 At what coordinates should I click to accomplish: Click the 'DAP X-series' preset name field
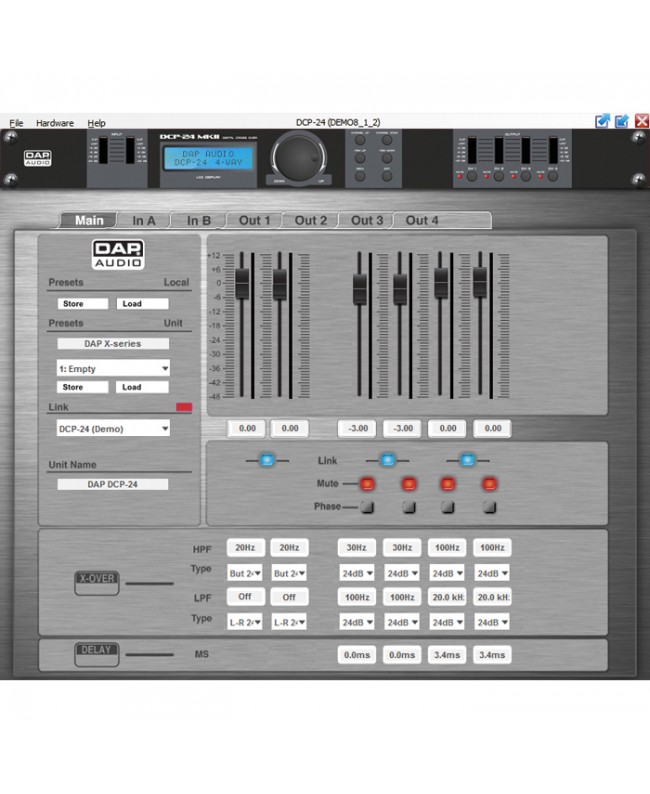click(x=113, y=343)
